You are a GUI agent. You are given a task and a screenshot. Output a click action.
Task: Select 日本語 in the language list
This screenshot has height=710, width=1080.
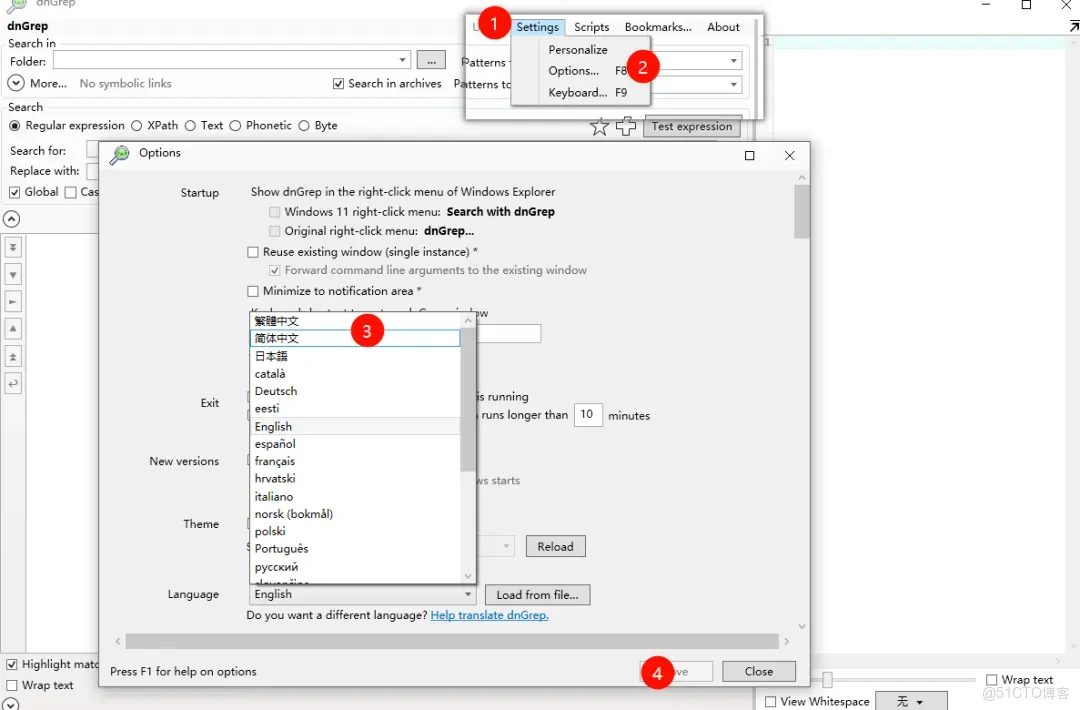click(355, 356)
